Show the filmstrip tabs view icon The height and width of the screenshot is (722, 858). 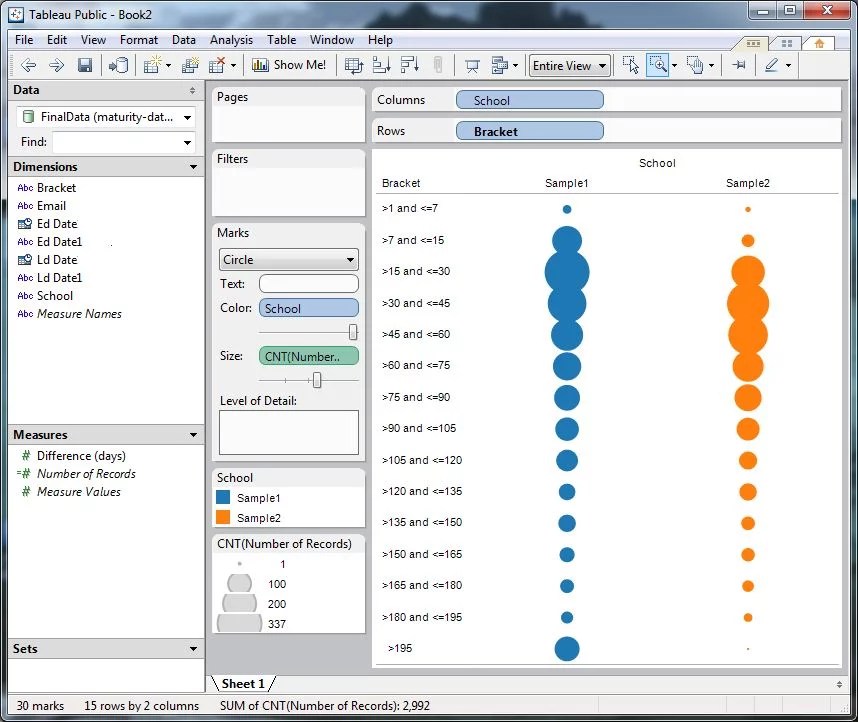tap(753, 43)
